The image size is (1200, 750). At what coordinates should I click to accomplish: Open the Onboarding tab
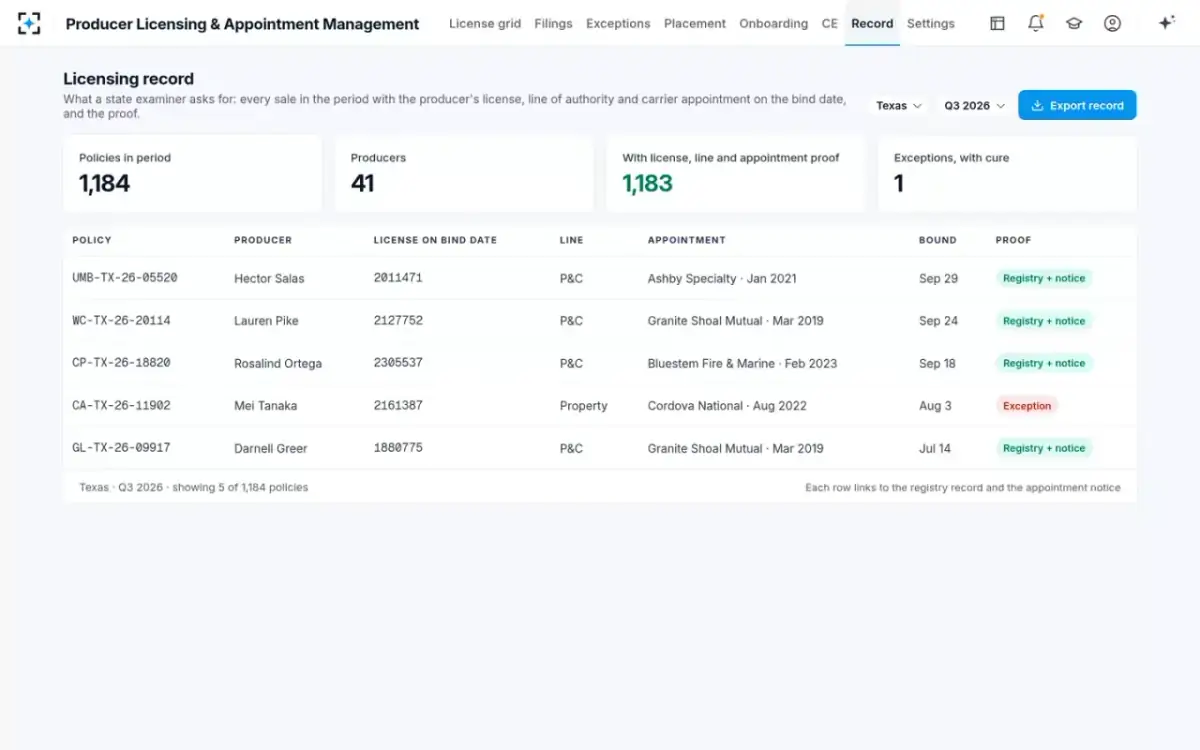(774, 23)
